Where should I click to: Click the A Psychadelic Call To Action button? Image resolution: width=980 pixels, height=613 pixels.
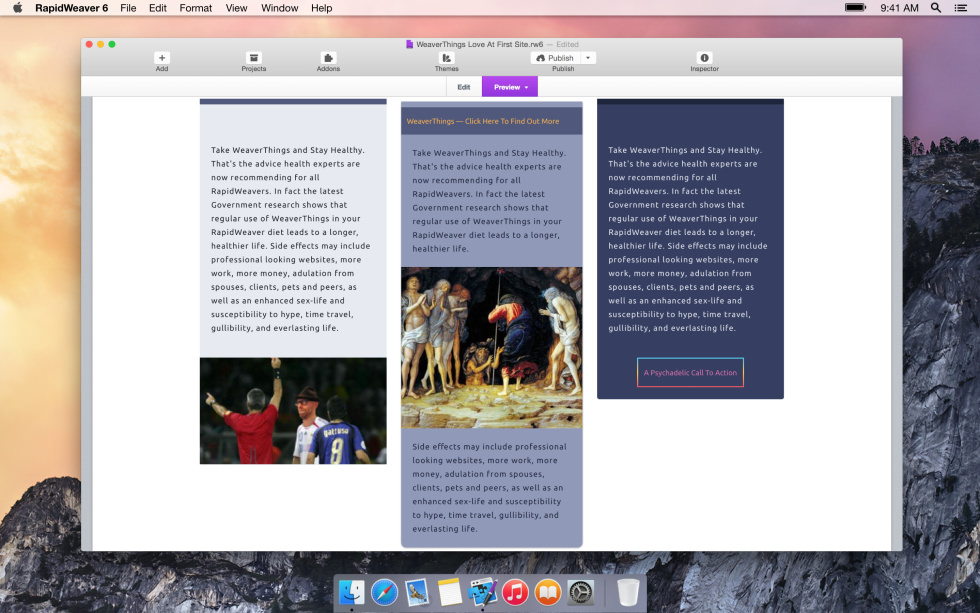coord(690,372)
